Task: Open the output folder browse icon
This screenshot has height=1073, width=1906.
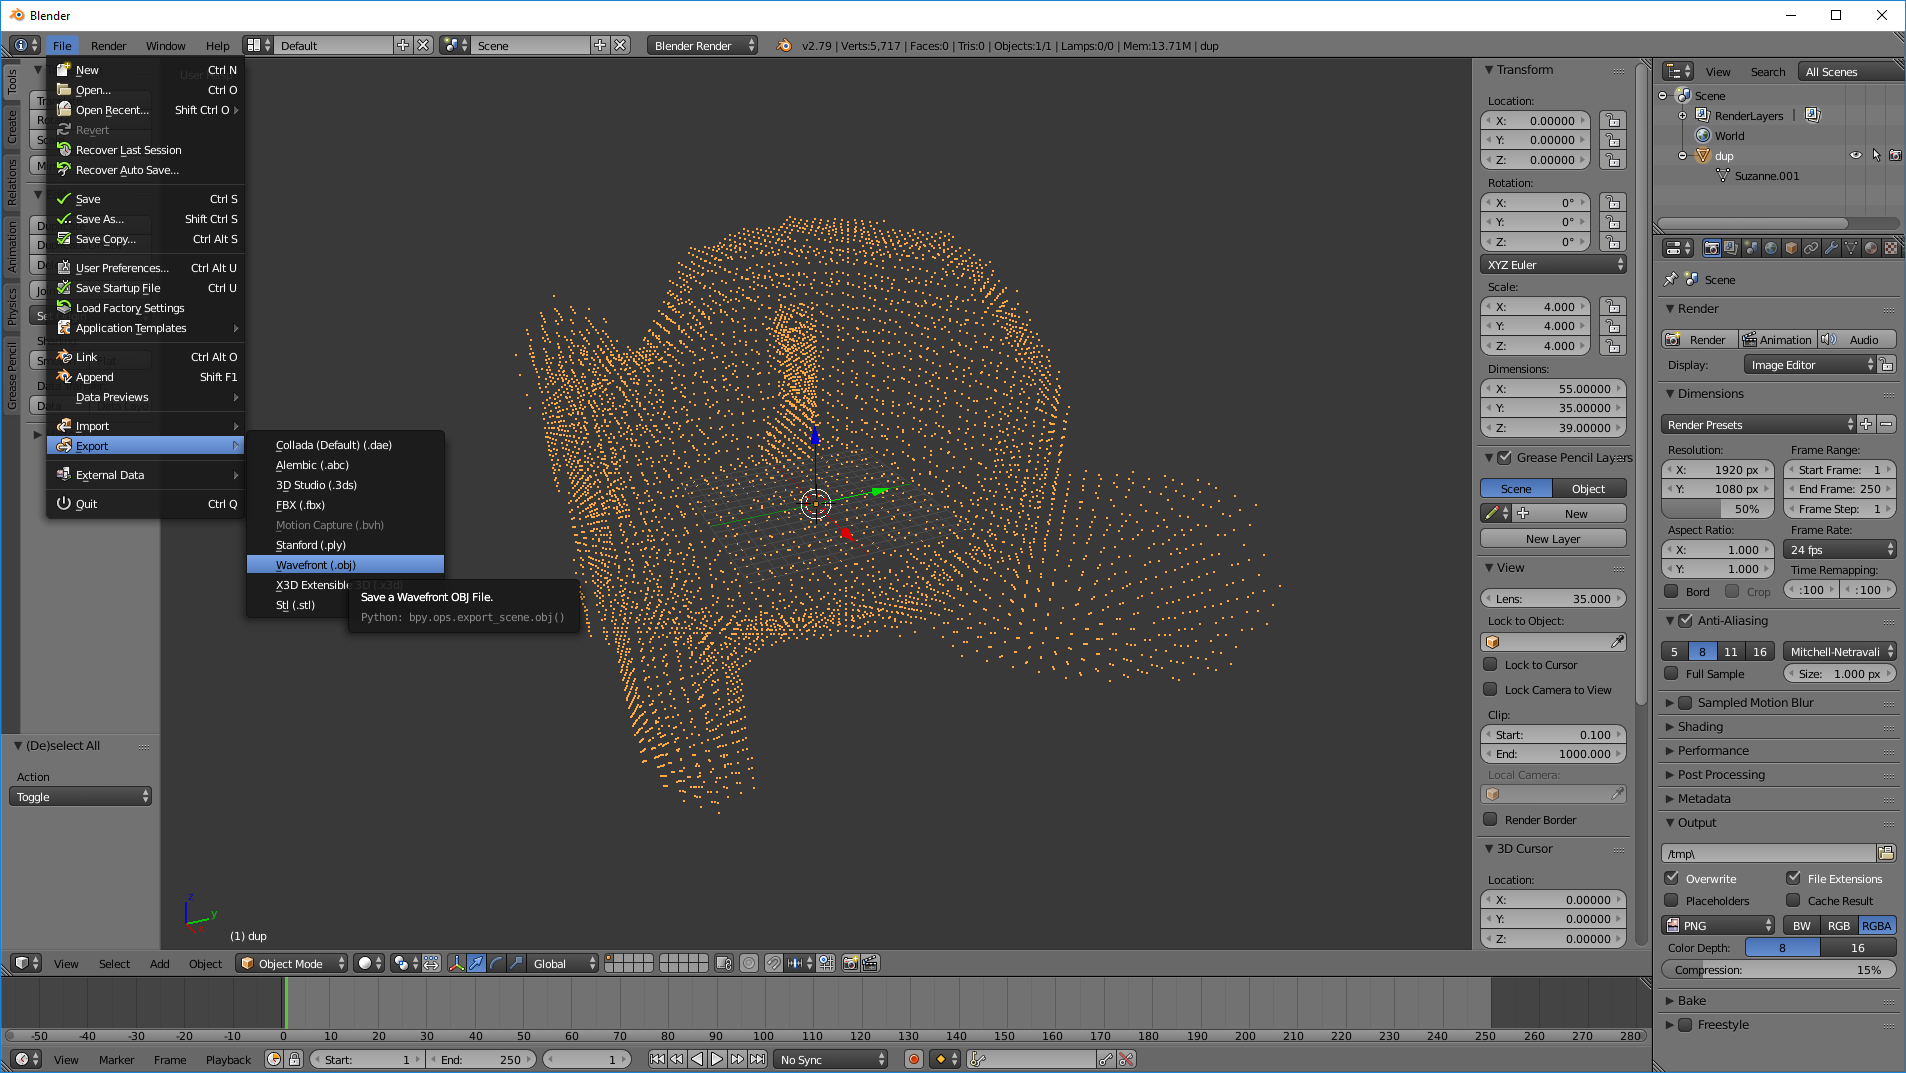Action: (x=1886, y=853)
